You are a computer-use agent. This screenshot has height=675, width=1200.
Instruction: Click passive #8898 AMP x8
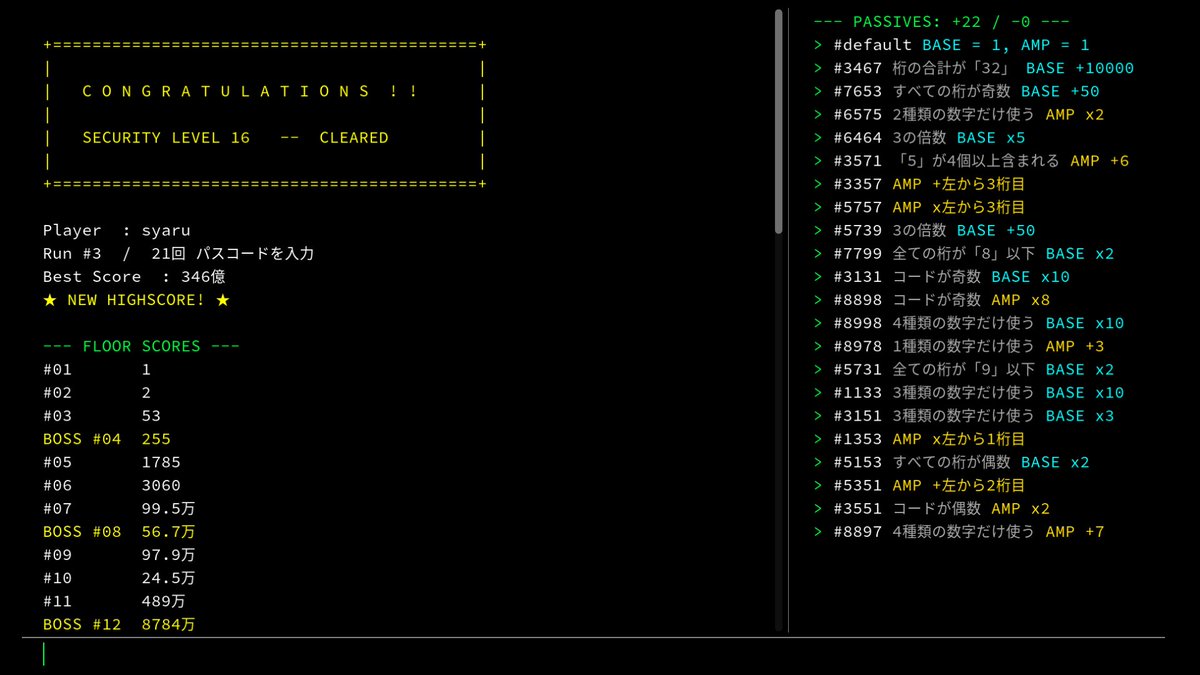click(x=932, y=300)
